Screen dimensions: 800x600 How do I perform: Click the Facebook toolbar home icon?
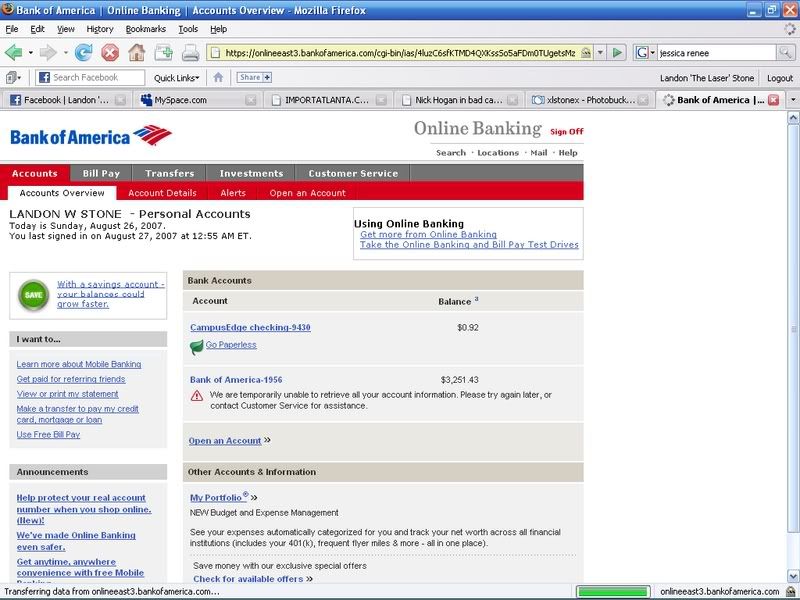click(x=218, y=77)
